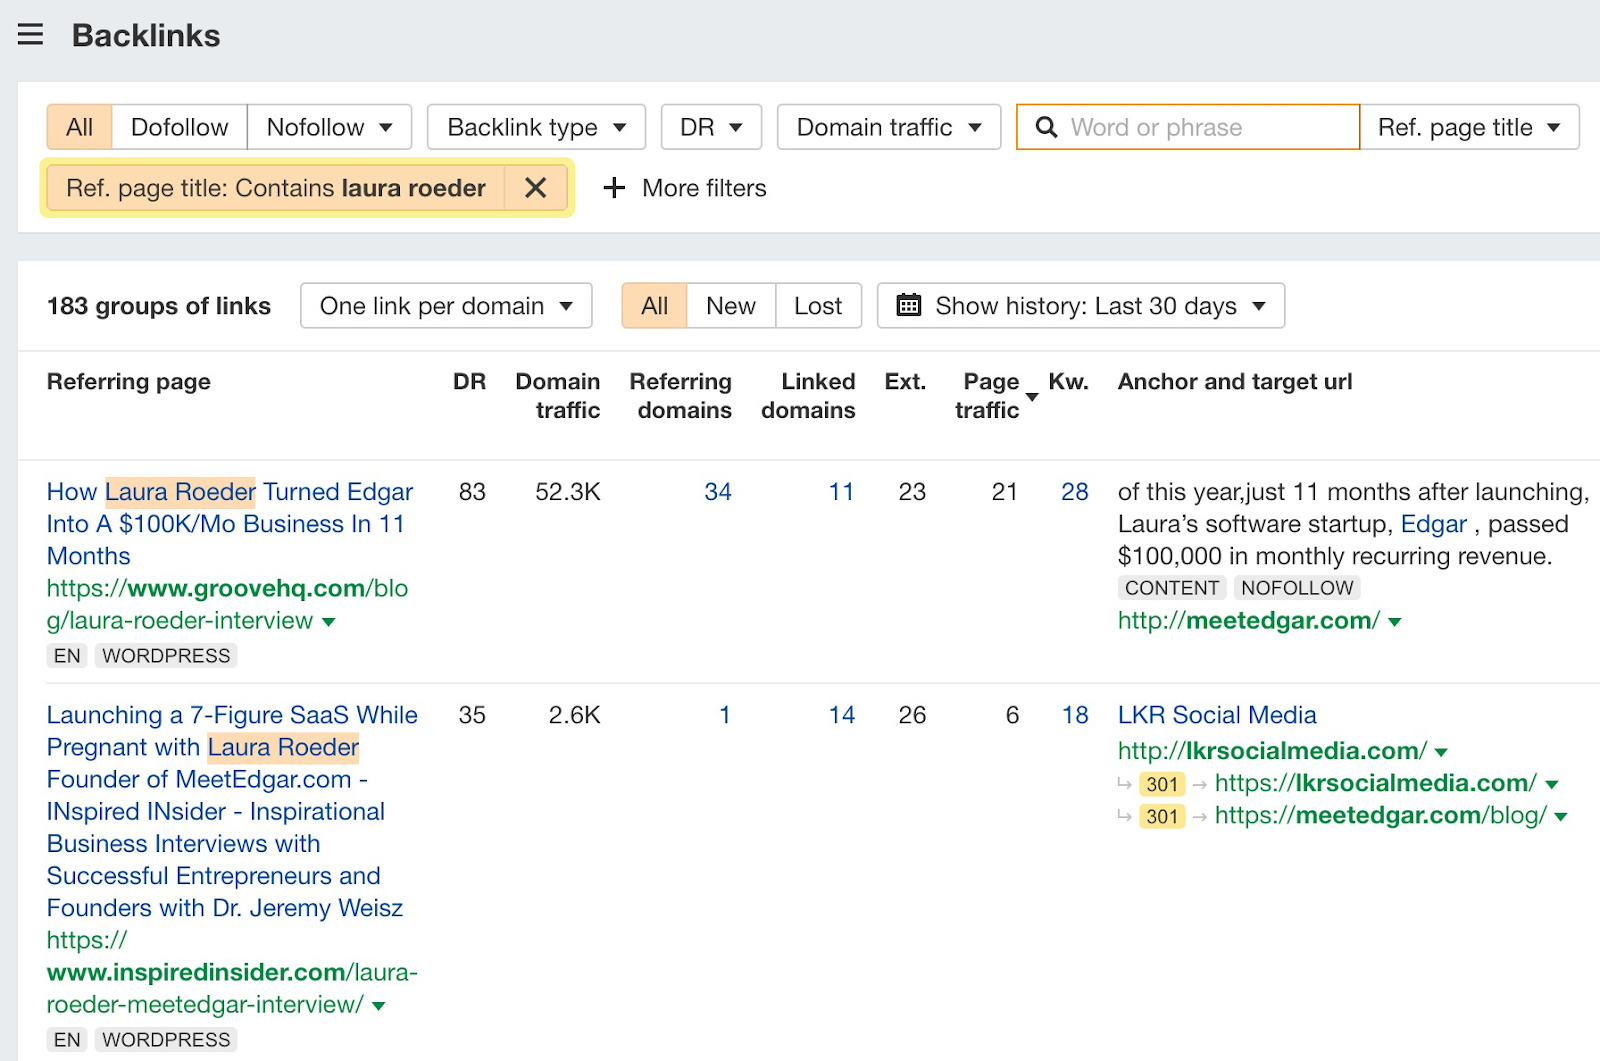Show only Lost backlinks
This screenshot has width=1600, height=1061.
[817, 306]
